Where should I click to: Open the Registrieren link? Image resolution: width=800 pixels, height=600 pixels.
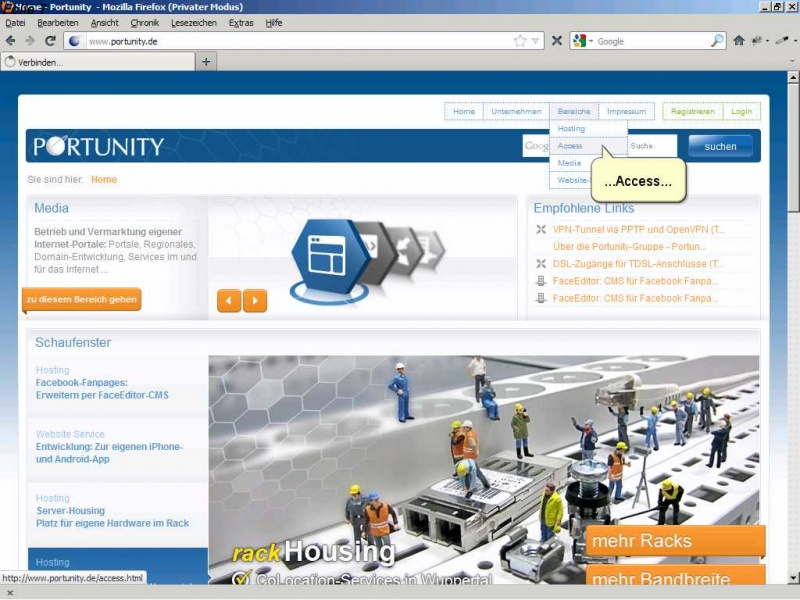[x=692, y=111]
